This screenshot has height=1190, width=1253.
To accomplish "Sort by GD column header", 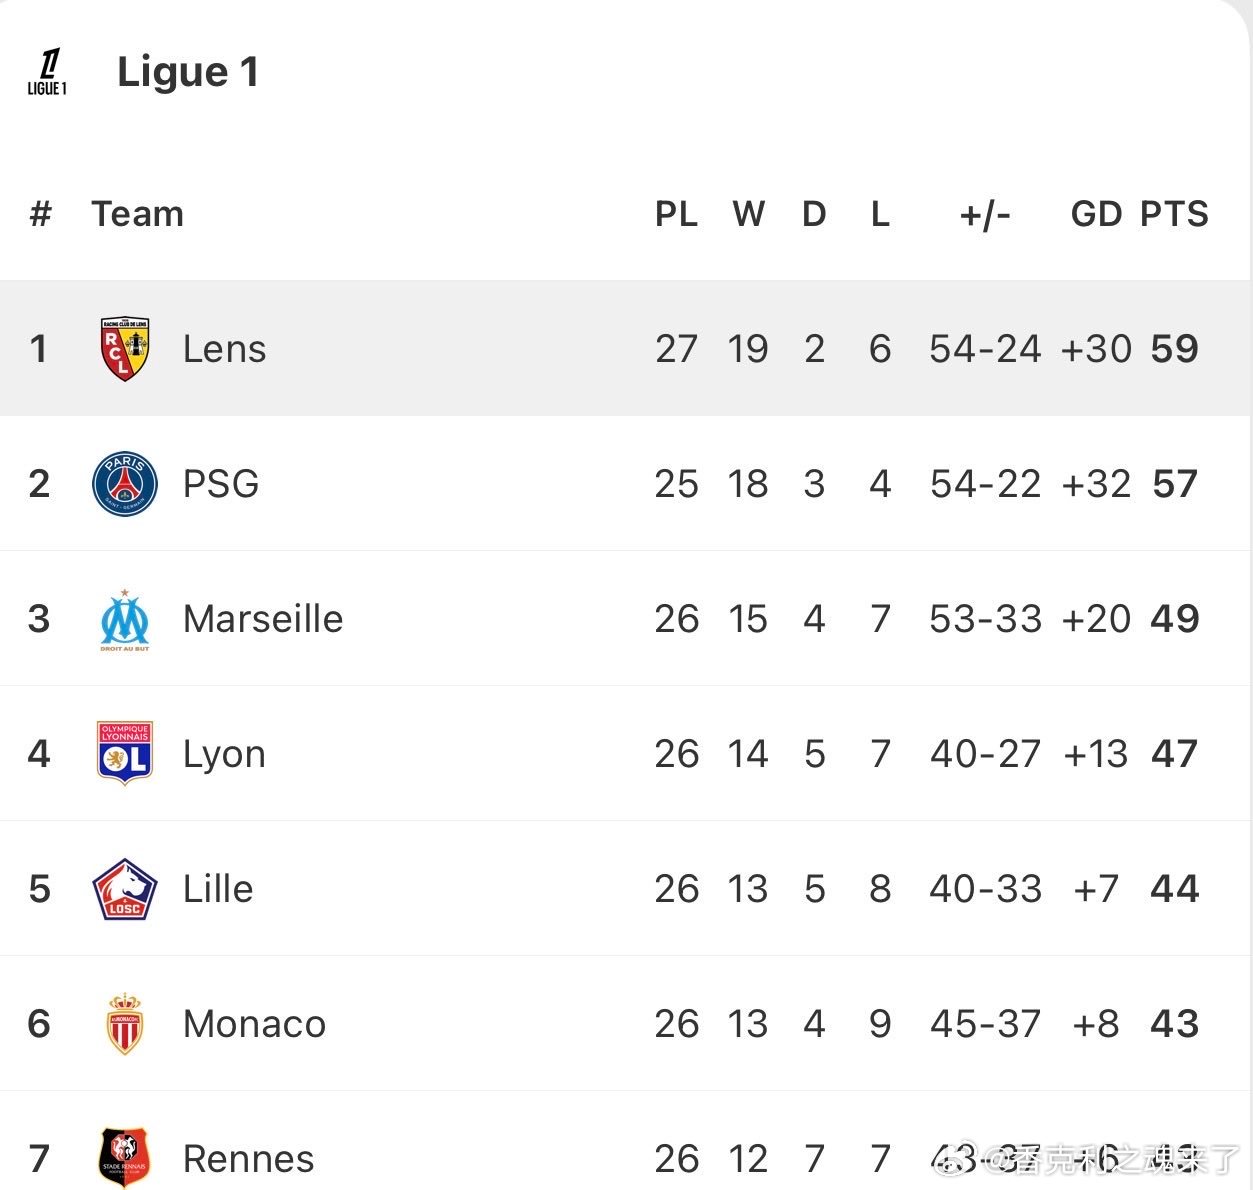I will coord(1096,214).
